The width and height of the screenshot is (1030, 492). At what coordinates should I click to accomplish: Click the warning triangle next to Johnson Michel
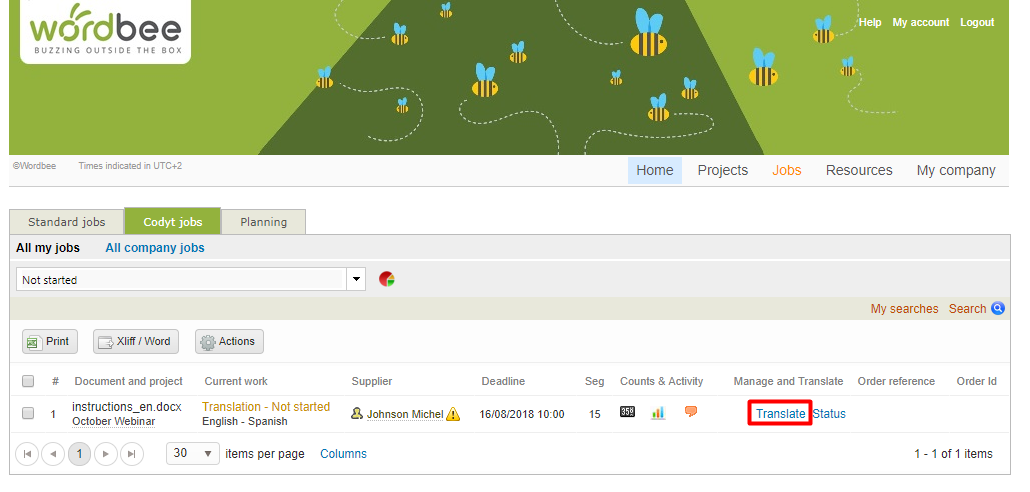(x=453, y=414)
